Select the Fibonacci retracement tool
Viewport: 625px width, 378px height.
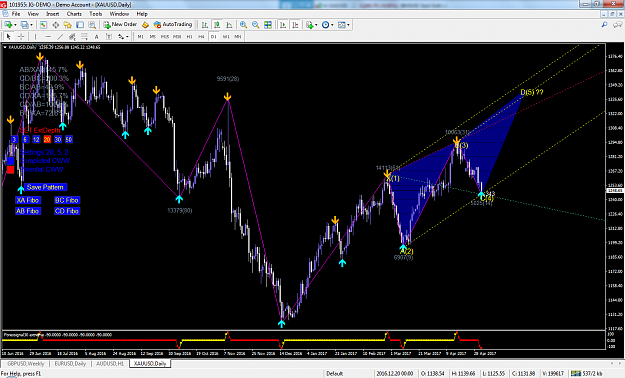(85, 36)
